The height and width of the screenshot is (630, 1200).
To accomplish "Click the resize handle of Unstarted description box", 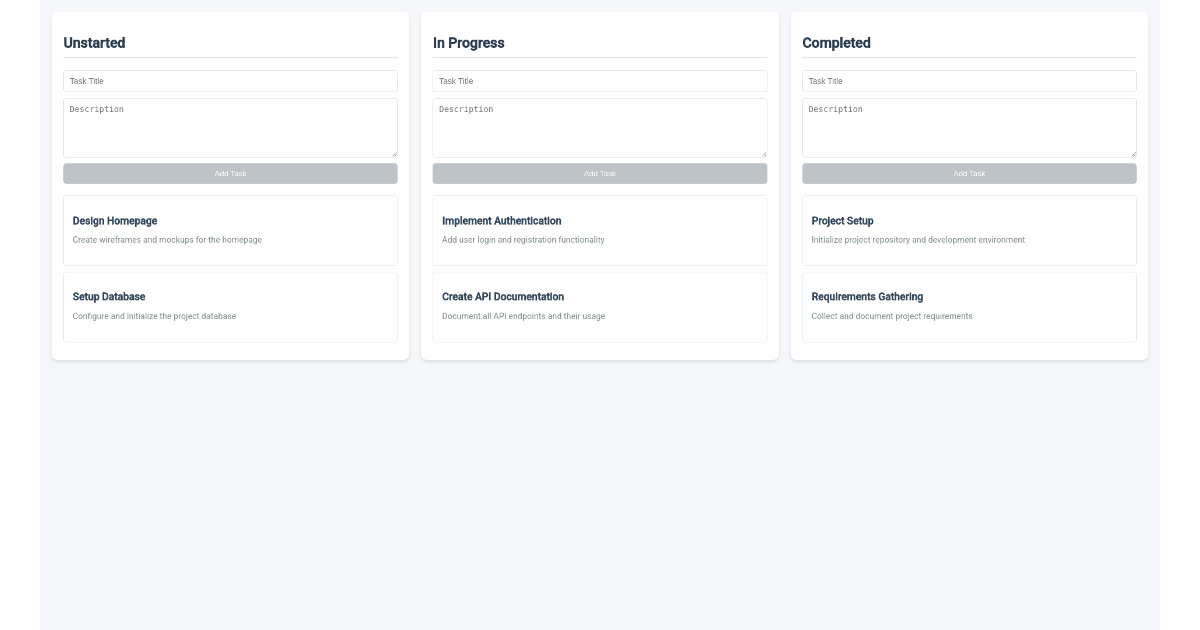I will click(394, 152).
